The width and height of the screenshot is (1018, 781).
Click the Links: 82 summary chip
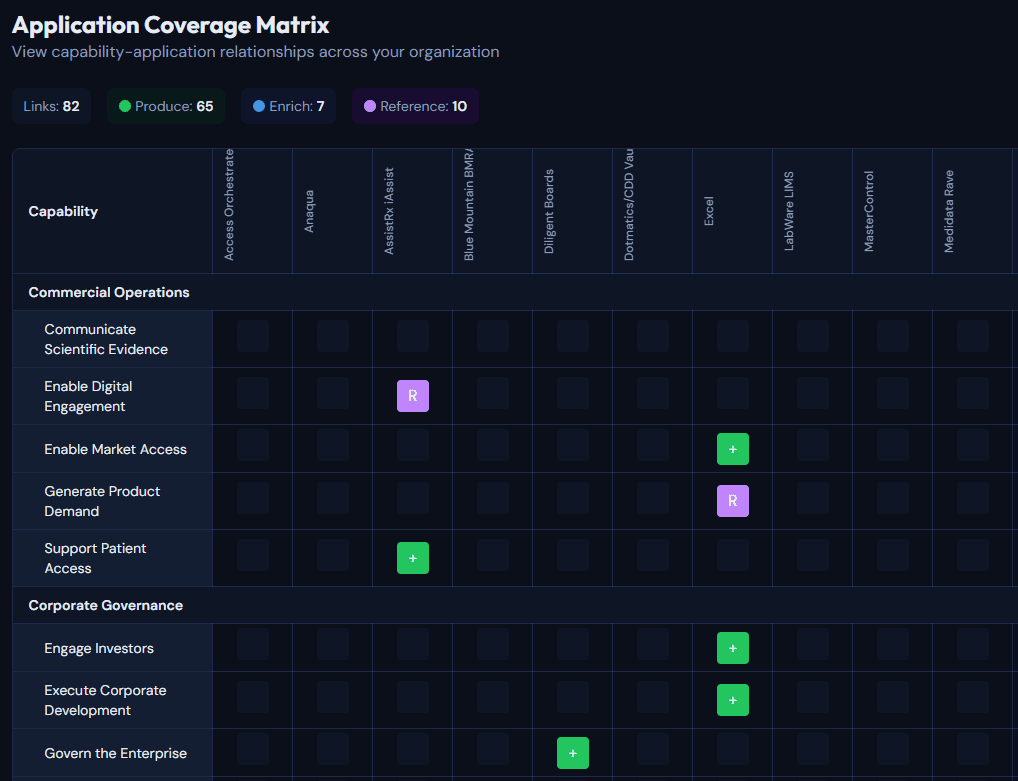coord(51,105)
